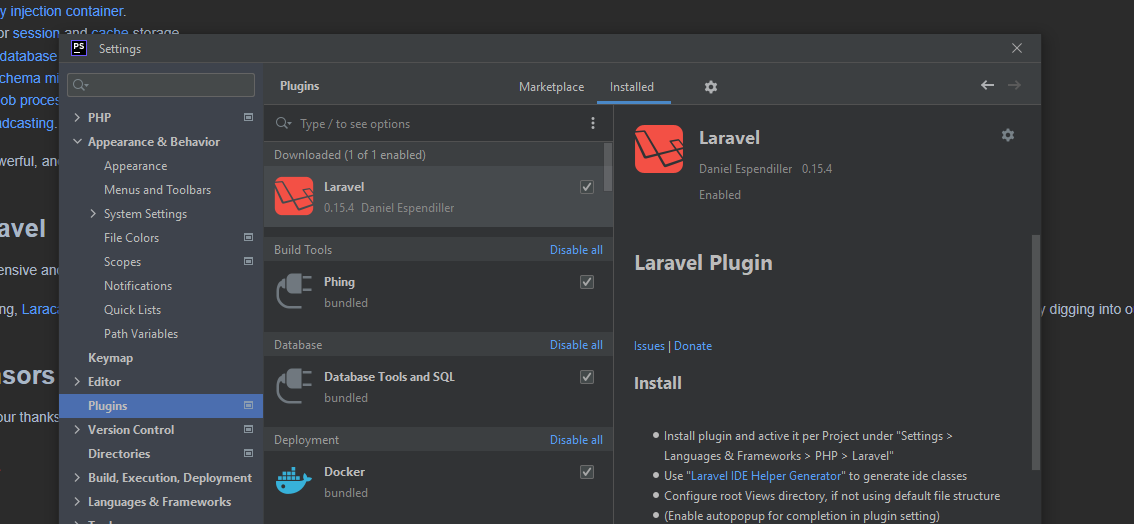This screenshot has width=1134, height=524.
Task: Click the Database Tools and SQL plug icon
Action: tap(294, 387)
